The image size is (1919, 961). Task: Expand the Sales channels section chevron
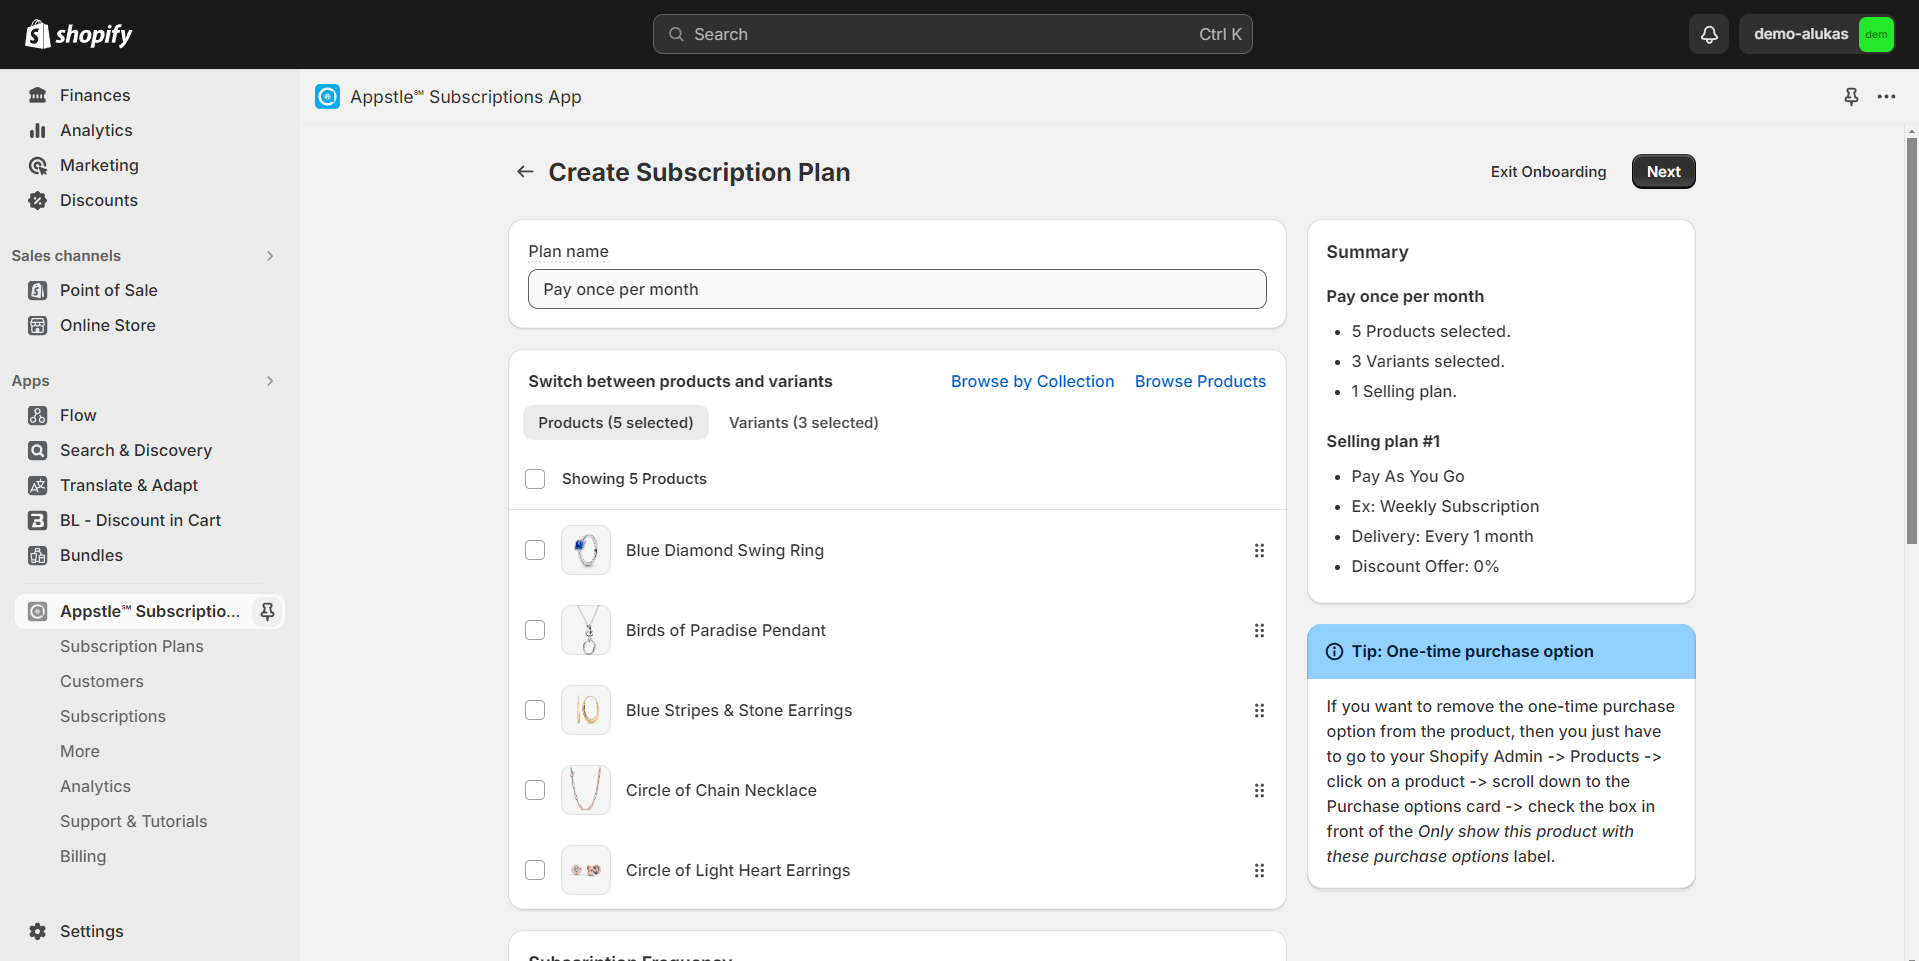(x=270, y=256)
